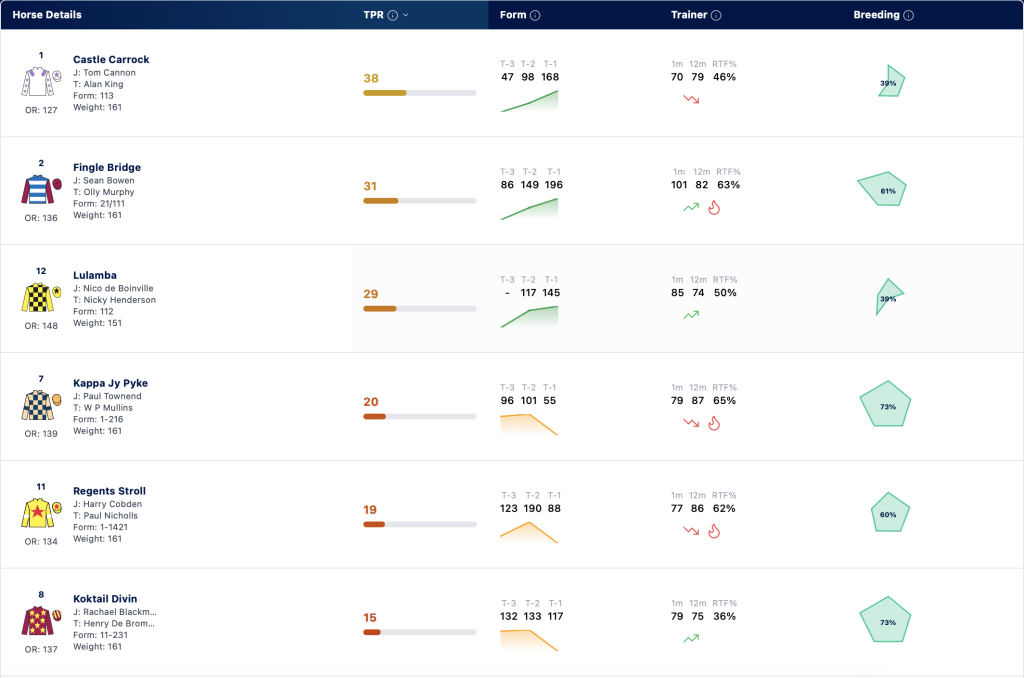Open the Lulamba horse name link
The height and width of the screenshot is (678, 1024).
click(x=95, y=275)
